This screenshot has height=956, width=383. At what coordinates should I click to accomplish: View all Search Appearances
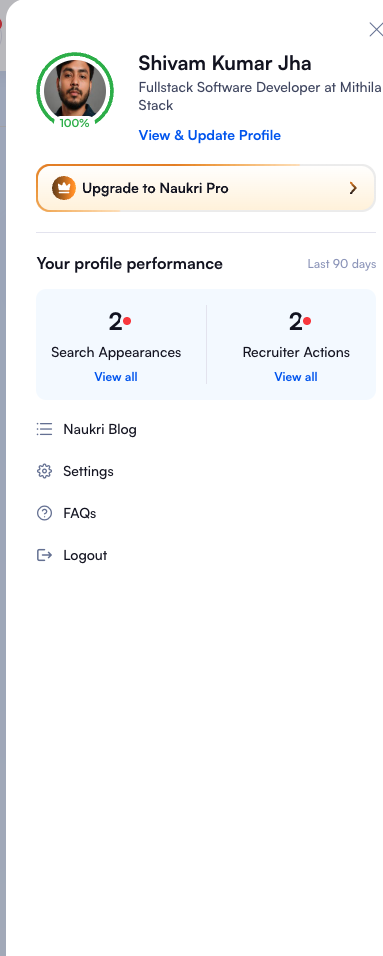[116, 377]
